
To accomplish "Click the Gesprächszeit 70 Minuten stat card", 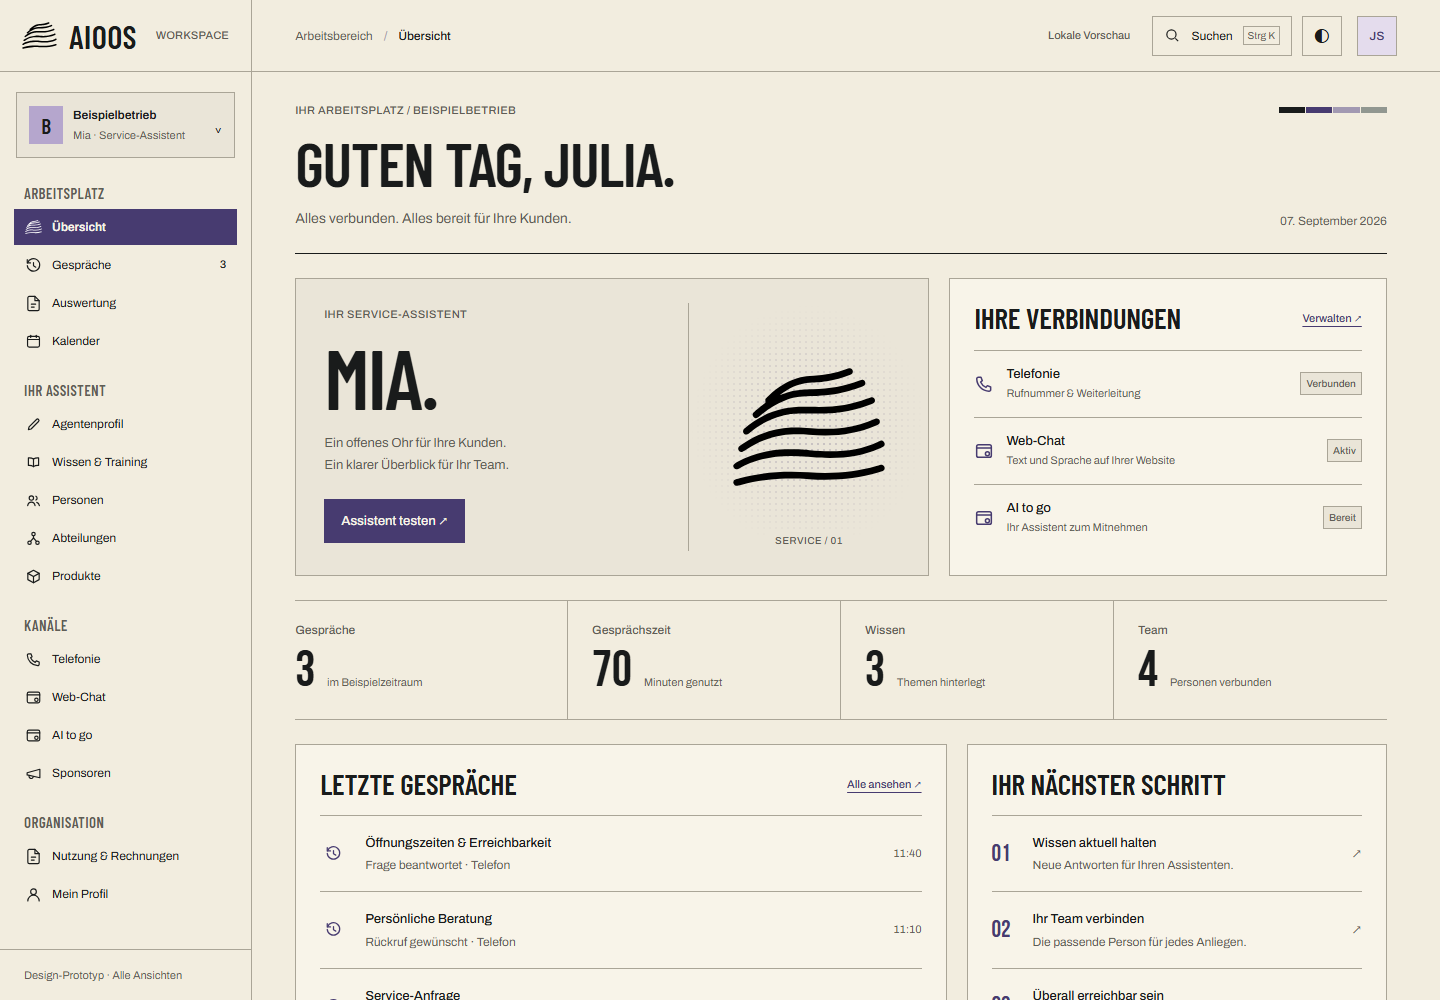I will click(704, 660).
